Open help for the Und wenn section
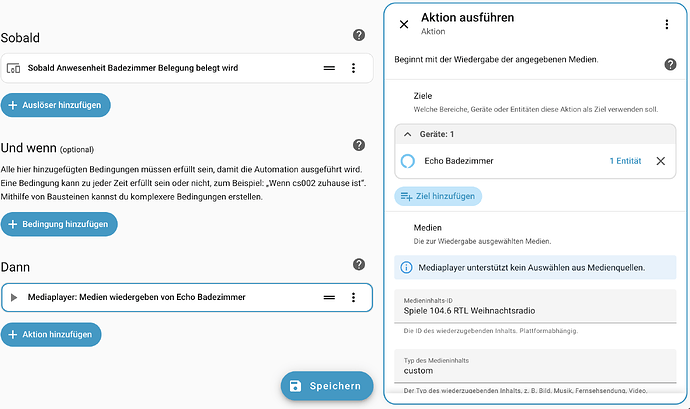The height and width of the screenshot is (409, 690). [x=359, y=145]
